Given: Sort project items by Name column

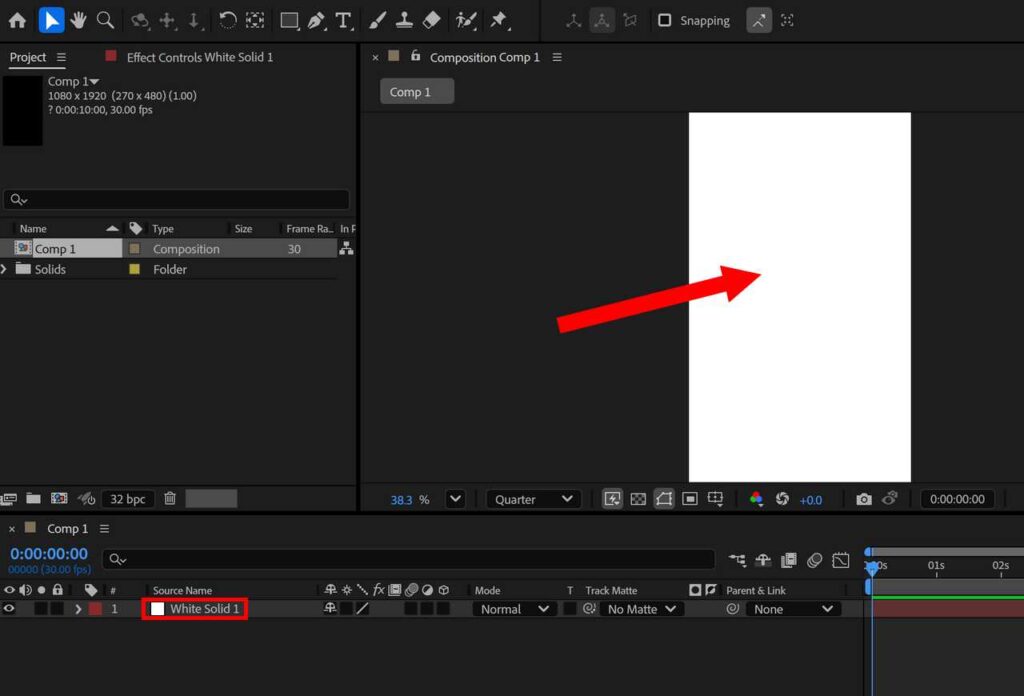Looking at the screenshot, I should click(x=33, y=229).
